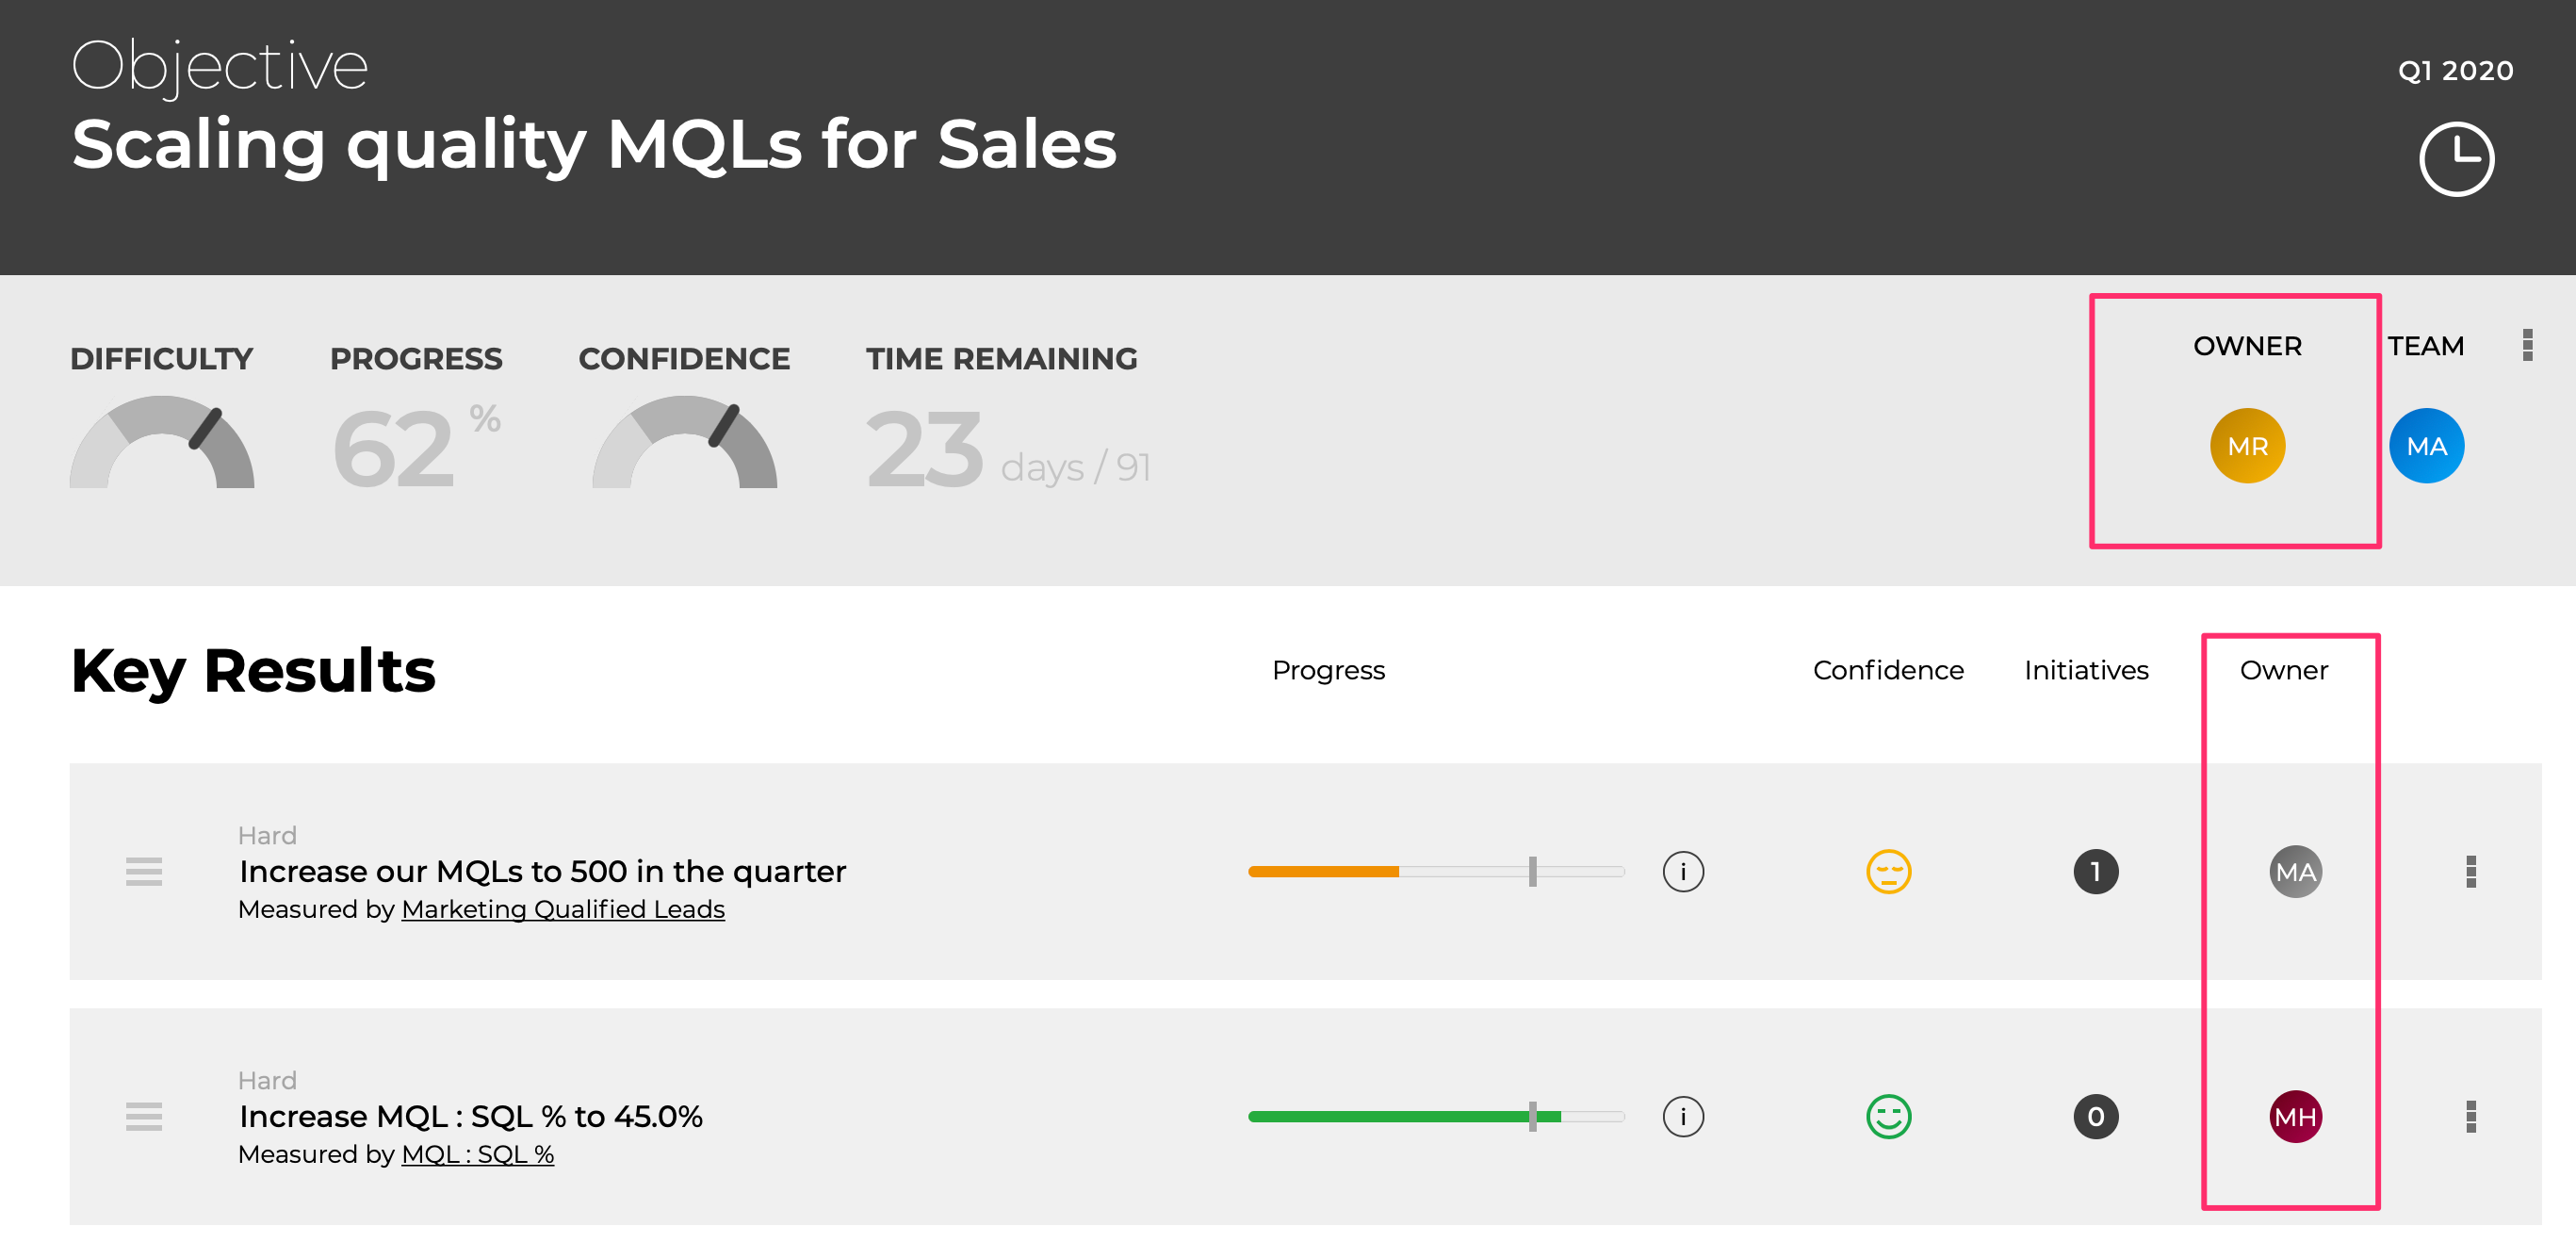Screen dimensions: 2576x1242
Task: Click the MR objective owner avatar
Action: 2247,446
